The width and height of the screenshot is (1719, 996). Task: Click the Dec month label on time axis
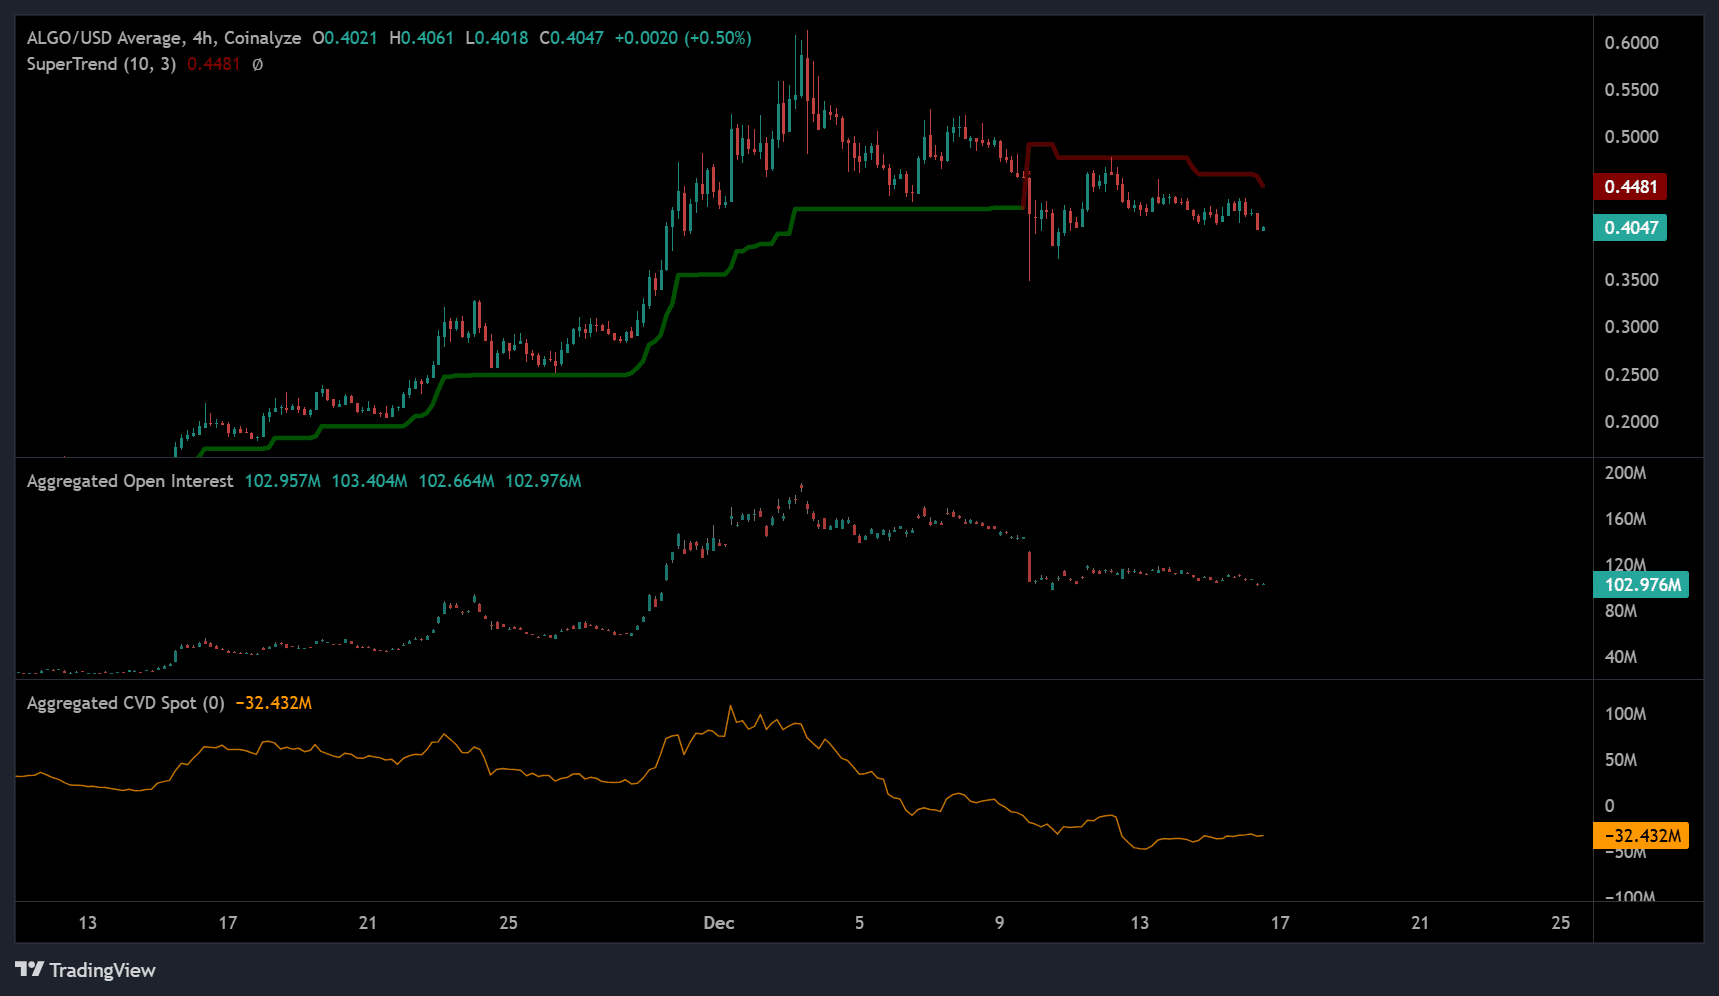719,923
